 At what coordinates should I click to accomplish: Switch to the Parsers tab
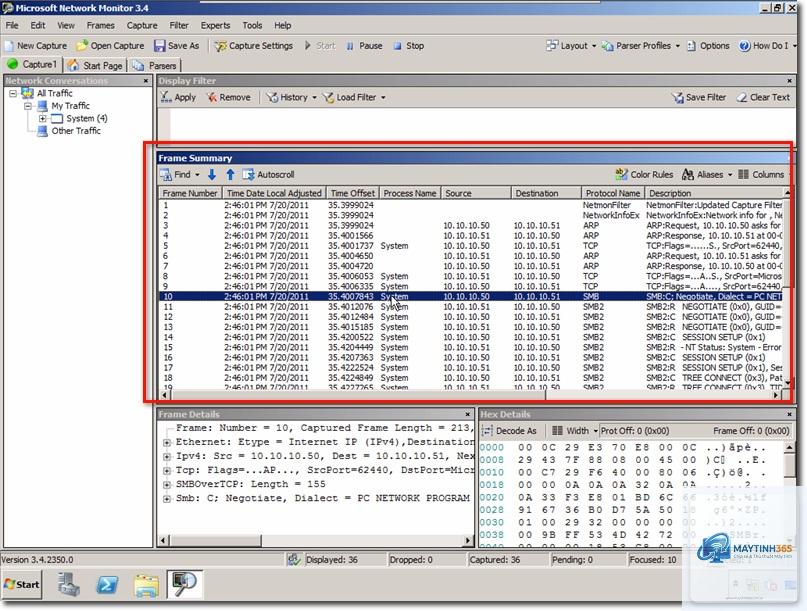click(154, 65)
